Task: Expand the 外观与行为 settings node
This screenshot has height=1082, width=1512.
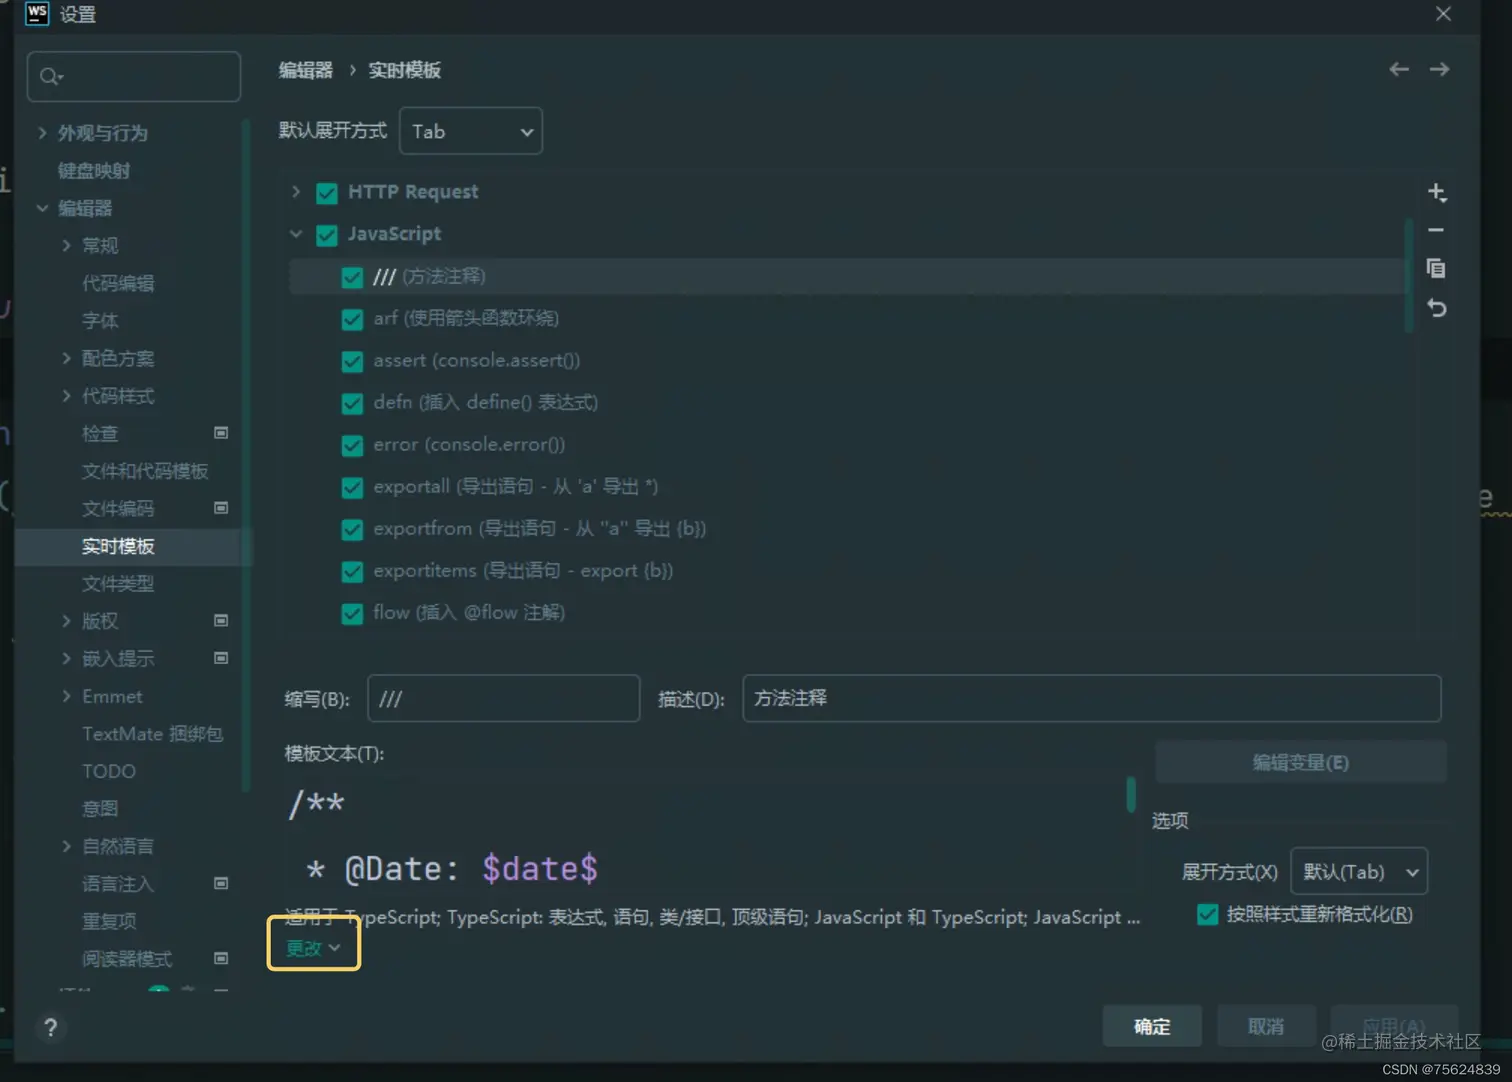Action: pyautogui.click(x=42, y=132)
